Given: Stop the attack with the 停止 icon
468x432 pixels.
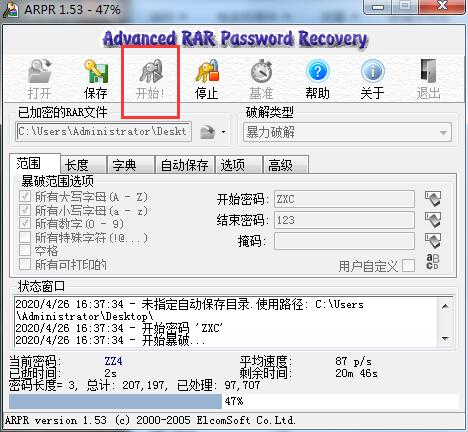Looking at the screenshot, I should 207,71.
